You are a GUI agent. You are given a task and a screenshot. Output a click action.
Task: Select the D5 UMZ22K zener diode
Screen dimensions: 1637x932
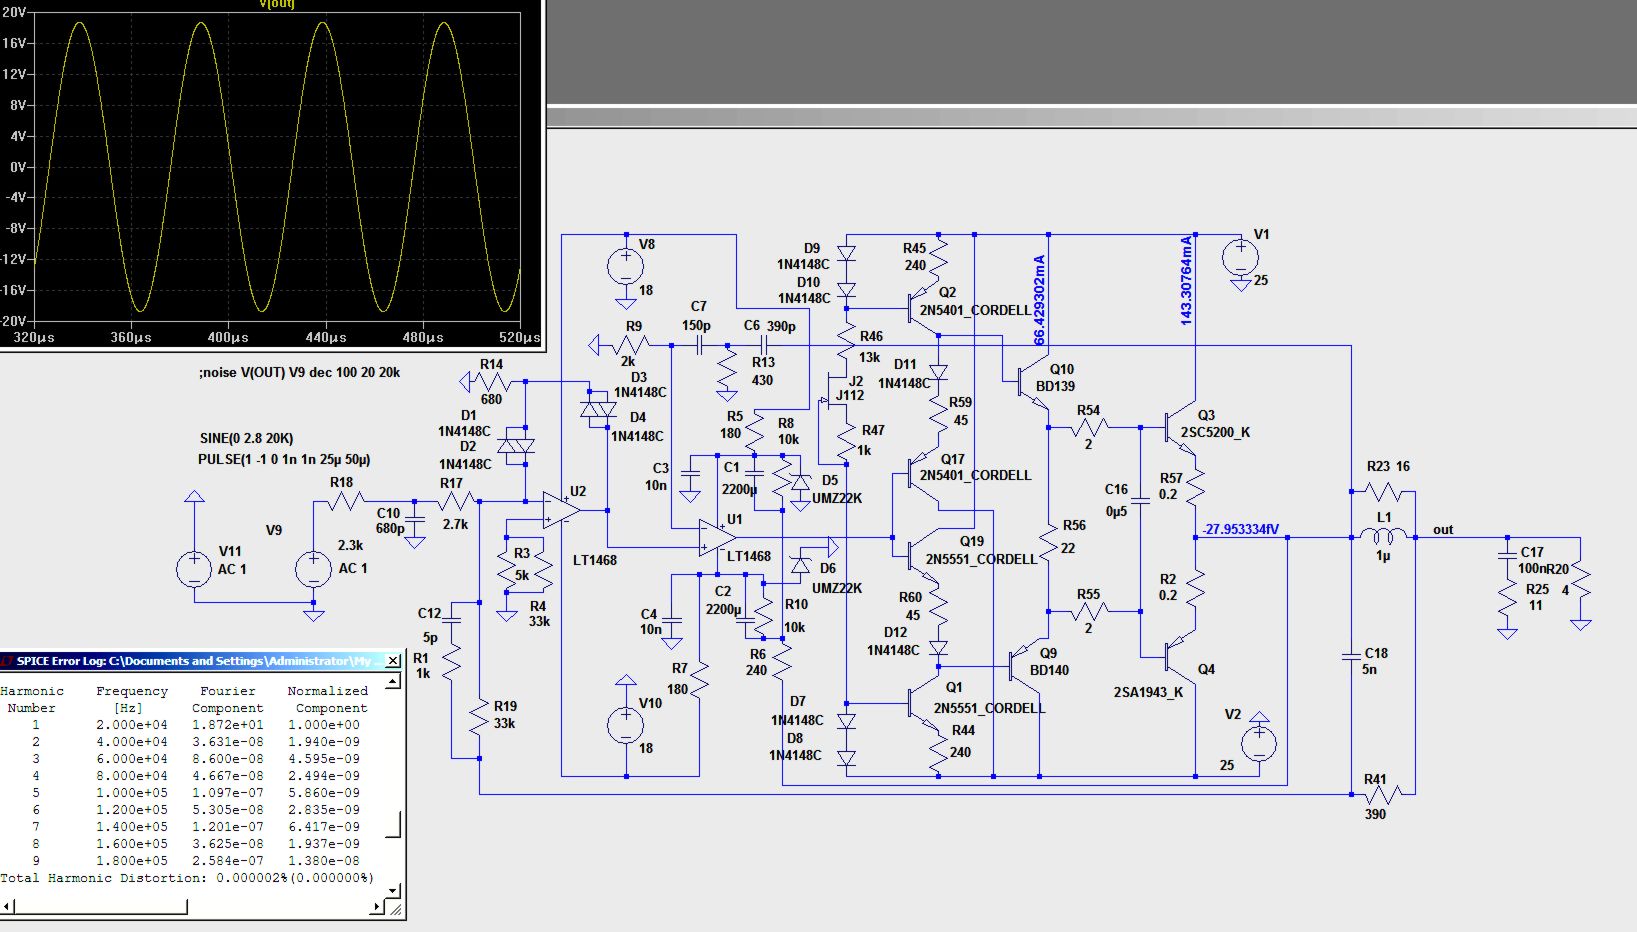[800, 482]
